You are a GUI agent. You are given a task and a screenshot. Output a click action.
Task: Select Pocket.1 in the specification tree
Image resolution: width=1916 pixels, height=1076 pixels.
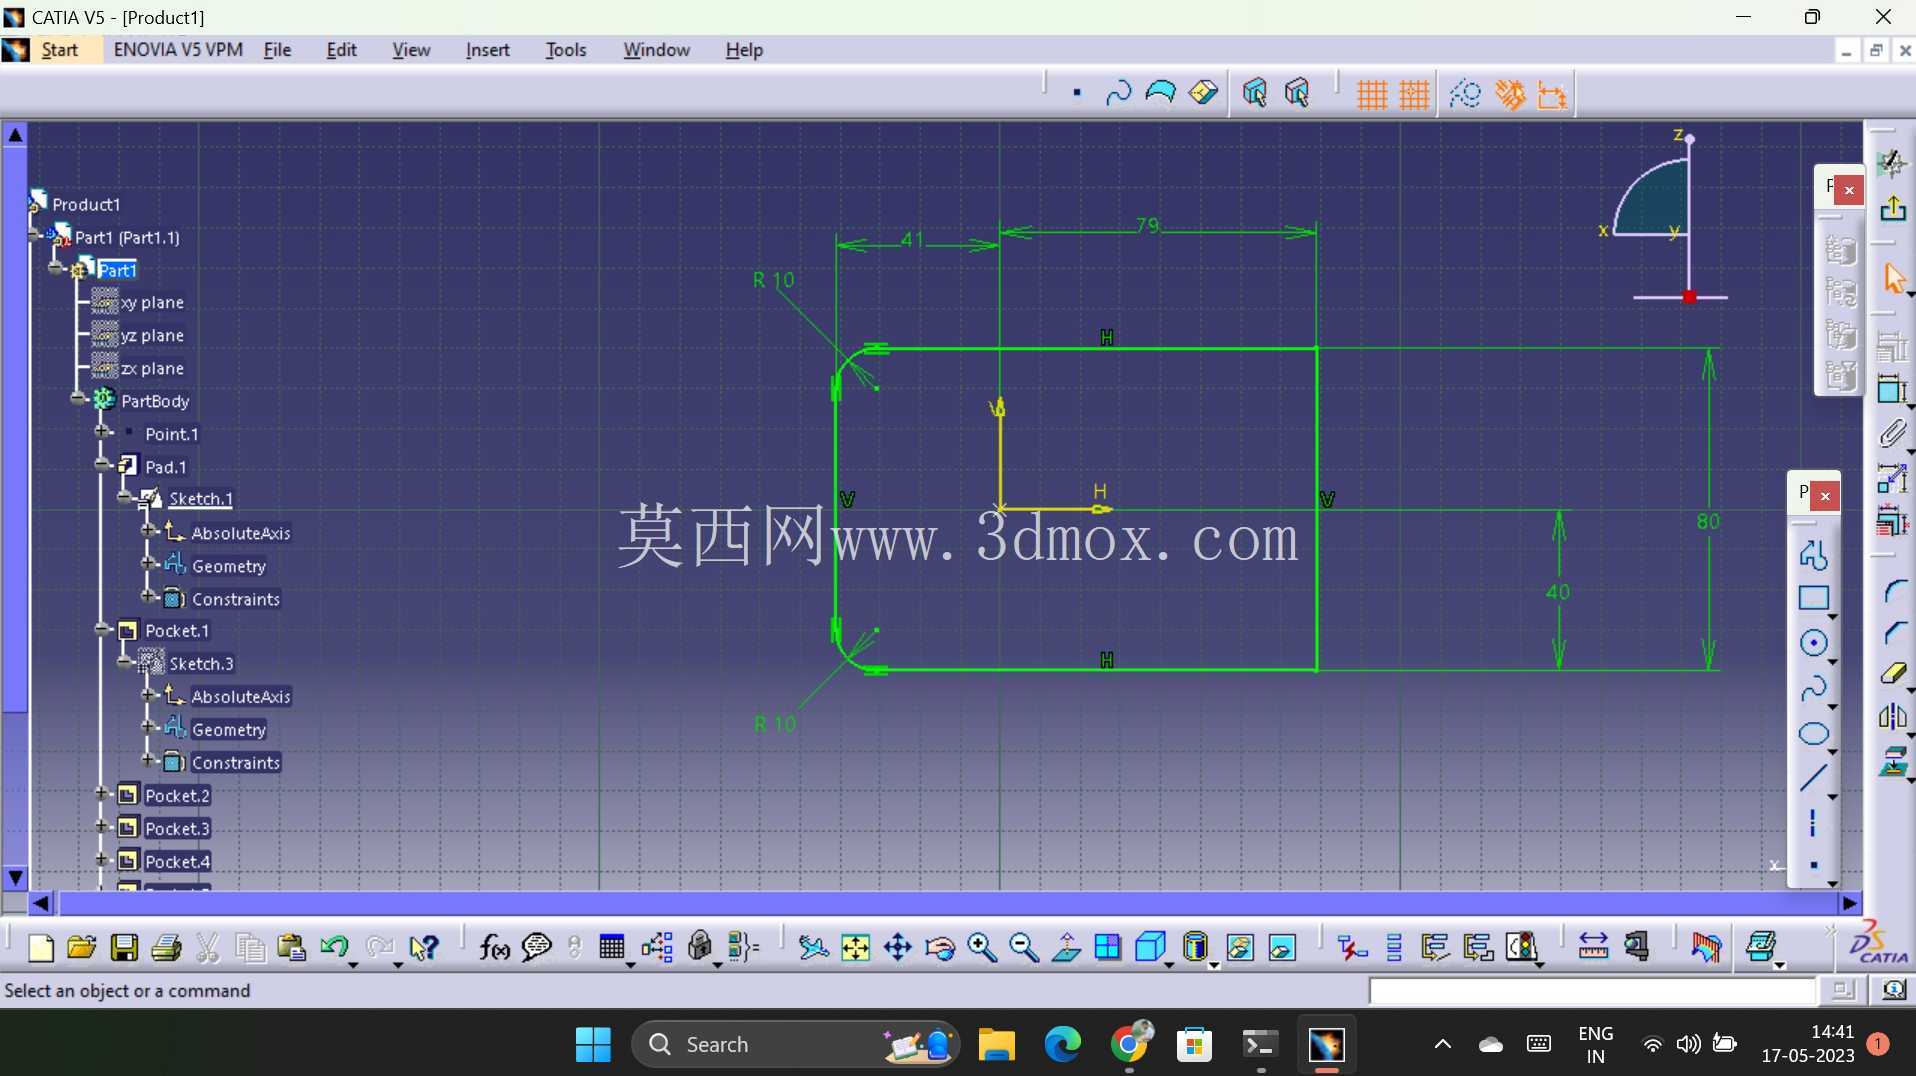(x=176, y=631)
